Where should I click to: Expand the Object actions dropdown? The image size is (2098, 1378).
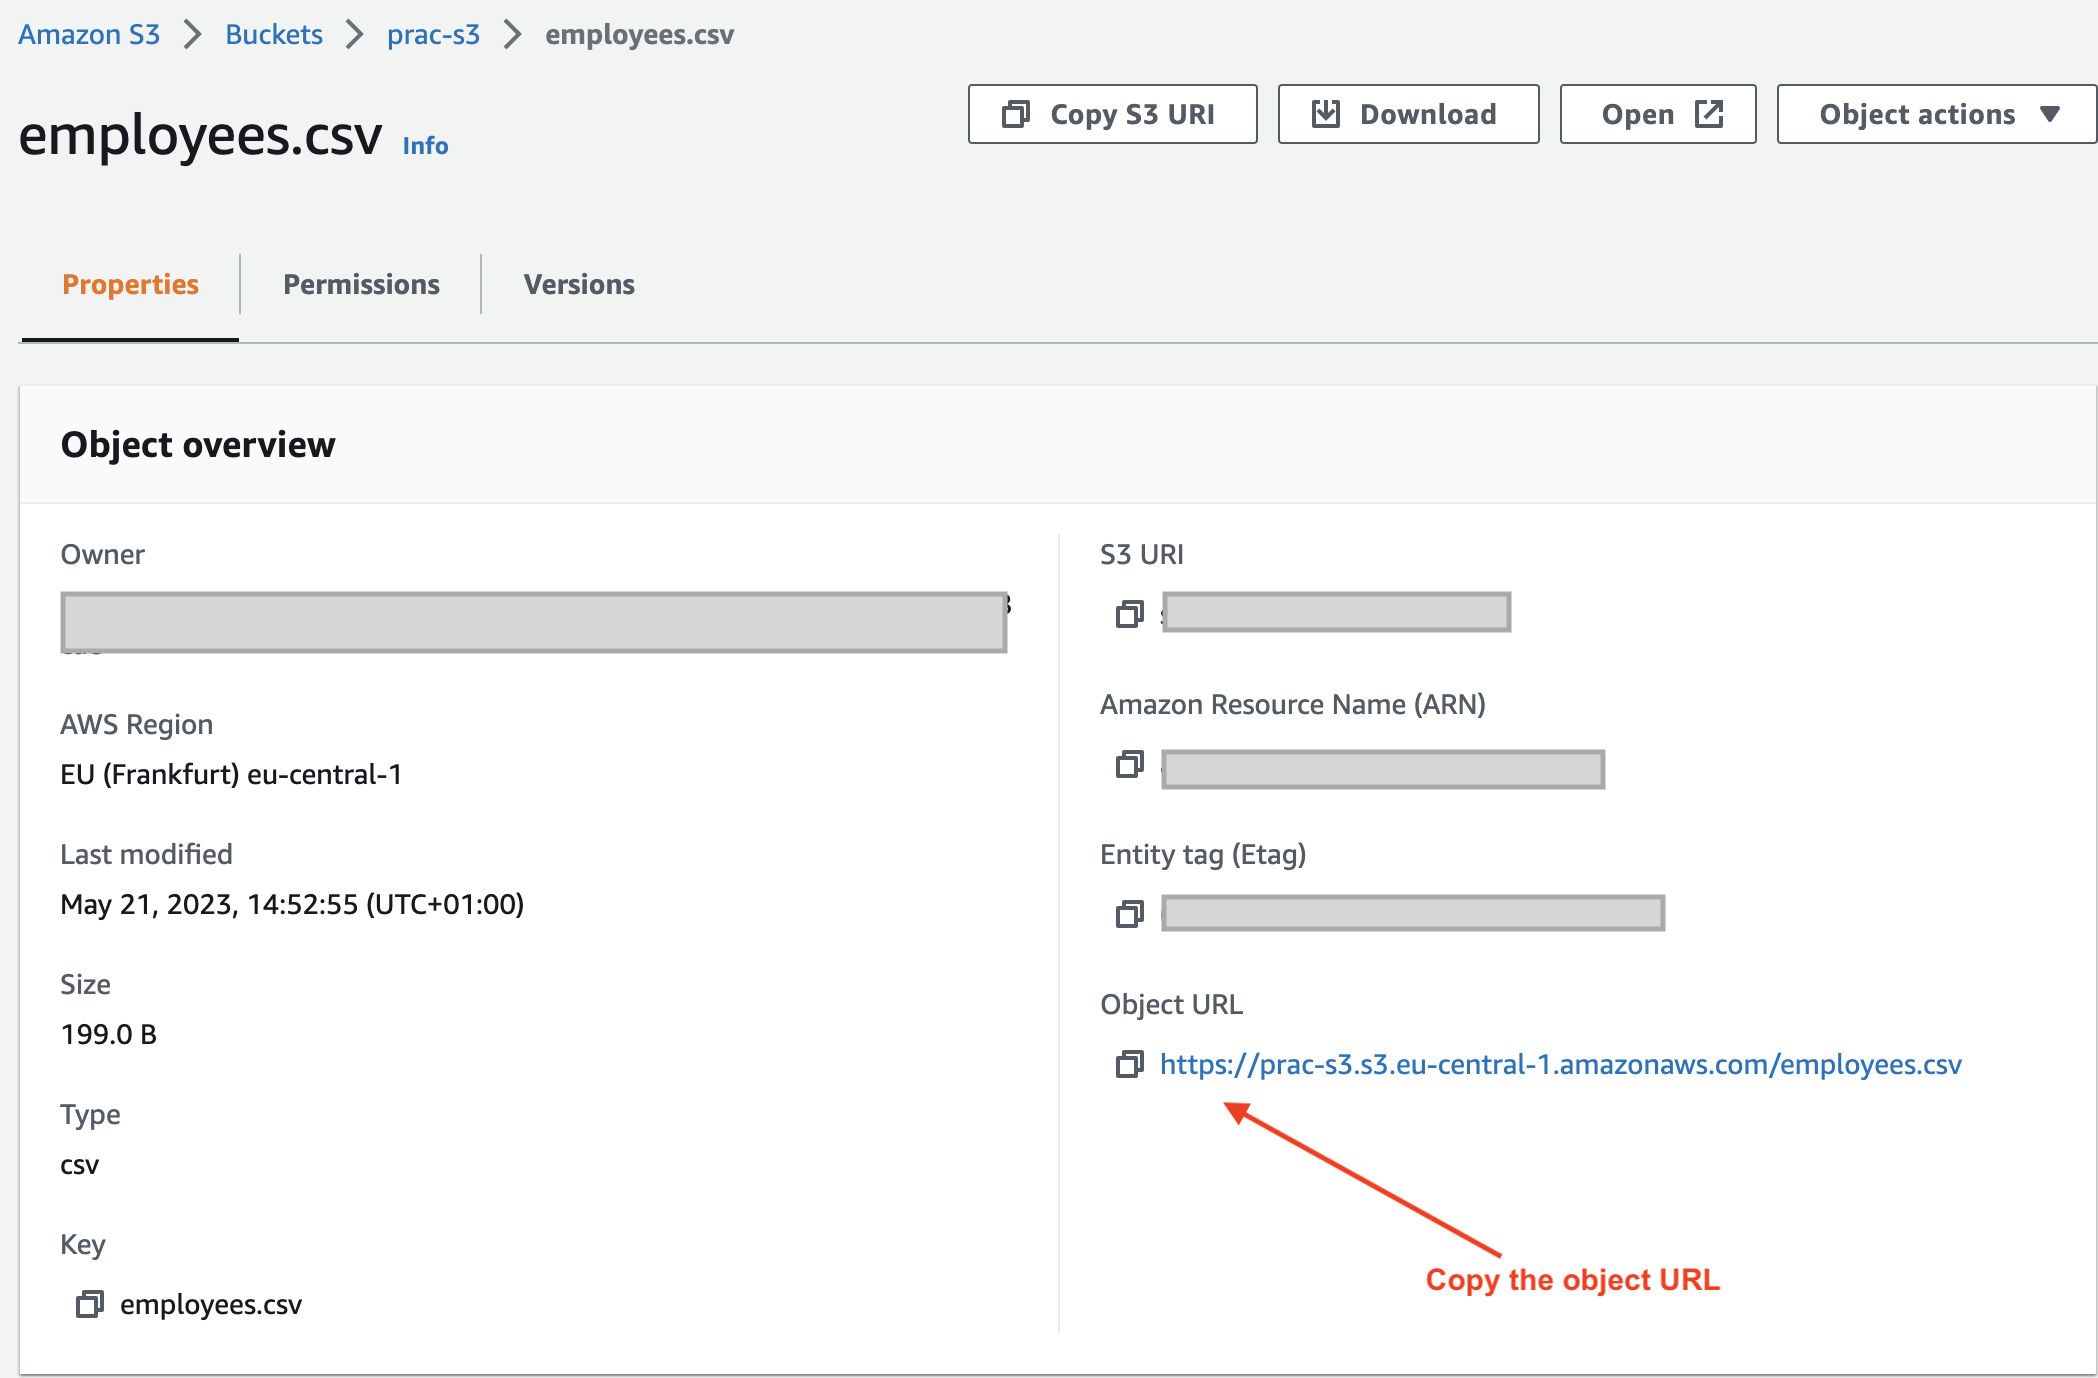pyautogui.click(x=1937, y=114)
